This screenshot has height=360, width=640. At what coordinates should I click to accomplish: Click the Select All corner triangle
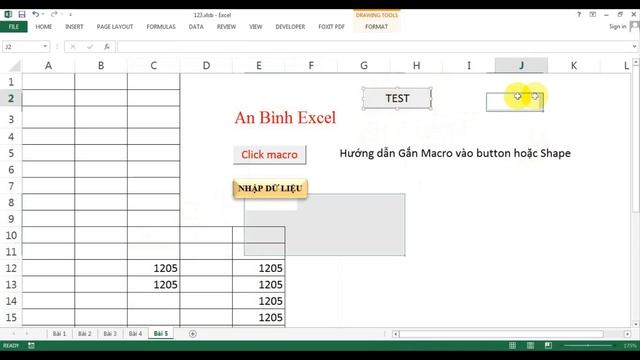click(15, 66)
